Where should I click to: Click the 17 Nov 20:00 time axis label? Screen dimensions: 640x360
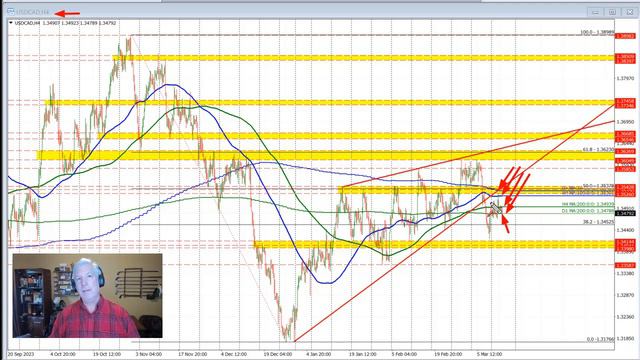192,354
